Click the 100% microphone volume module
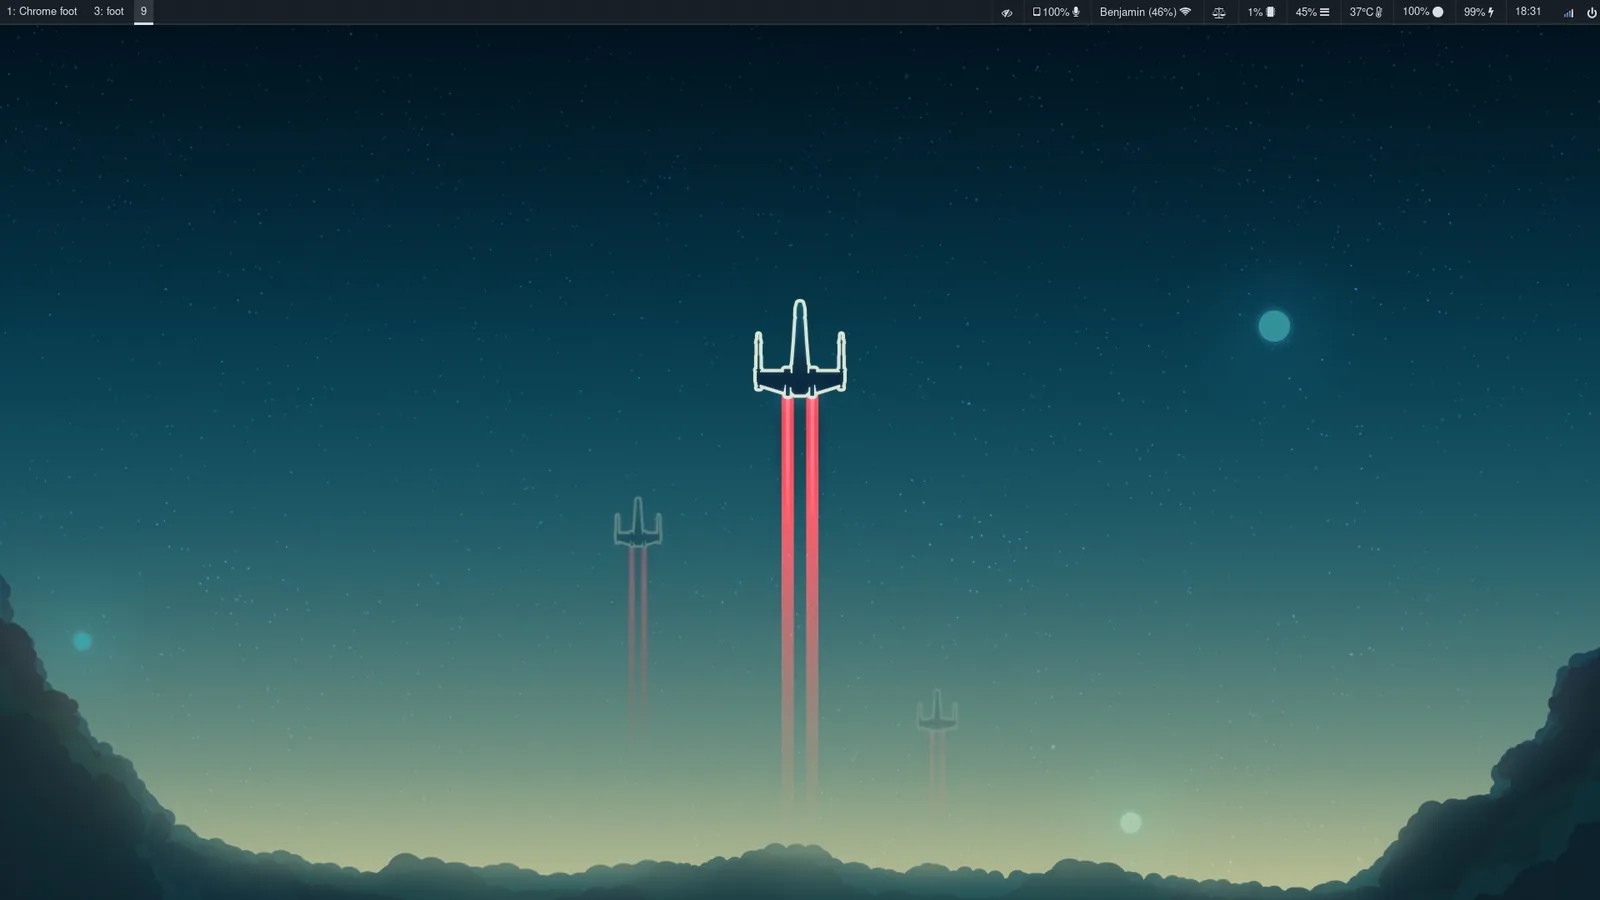 pos(1056,12)
